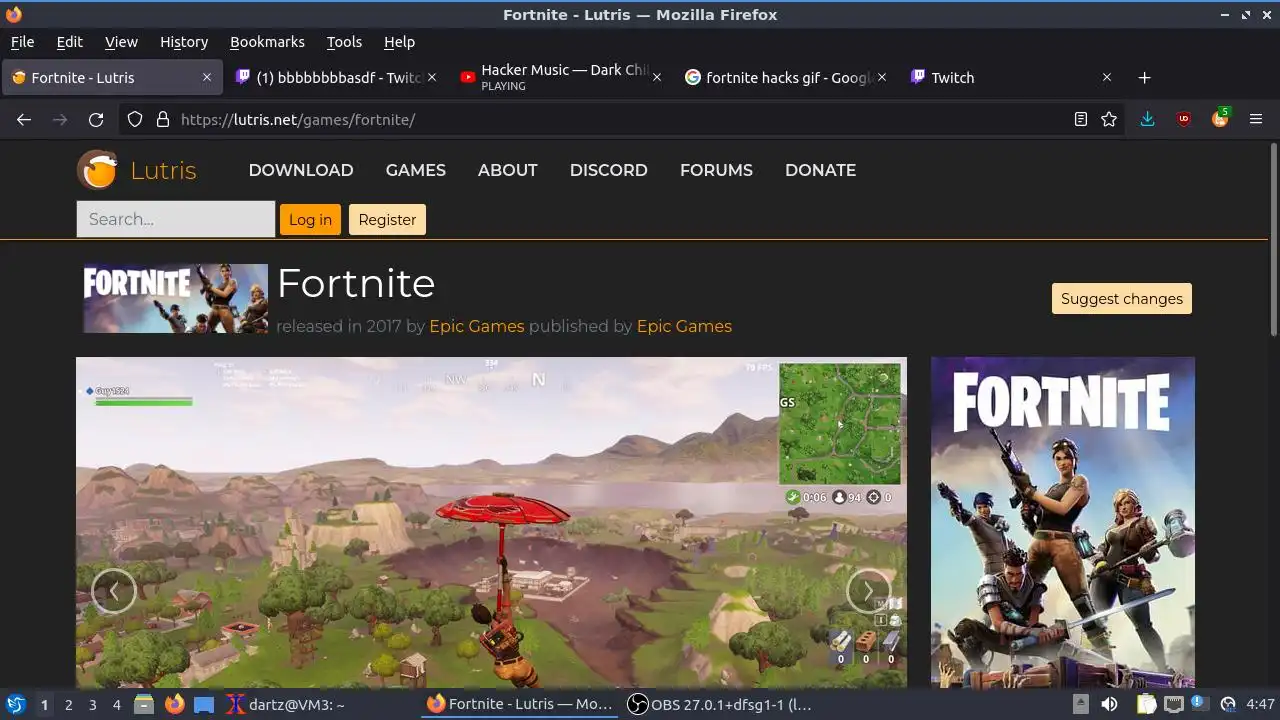Open the Firefox downloads panel
1280x720 pixels.
pos(1147,119)
